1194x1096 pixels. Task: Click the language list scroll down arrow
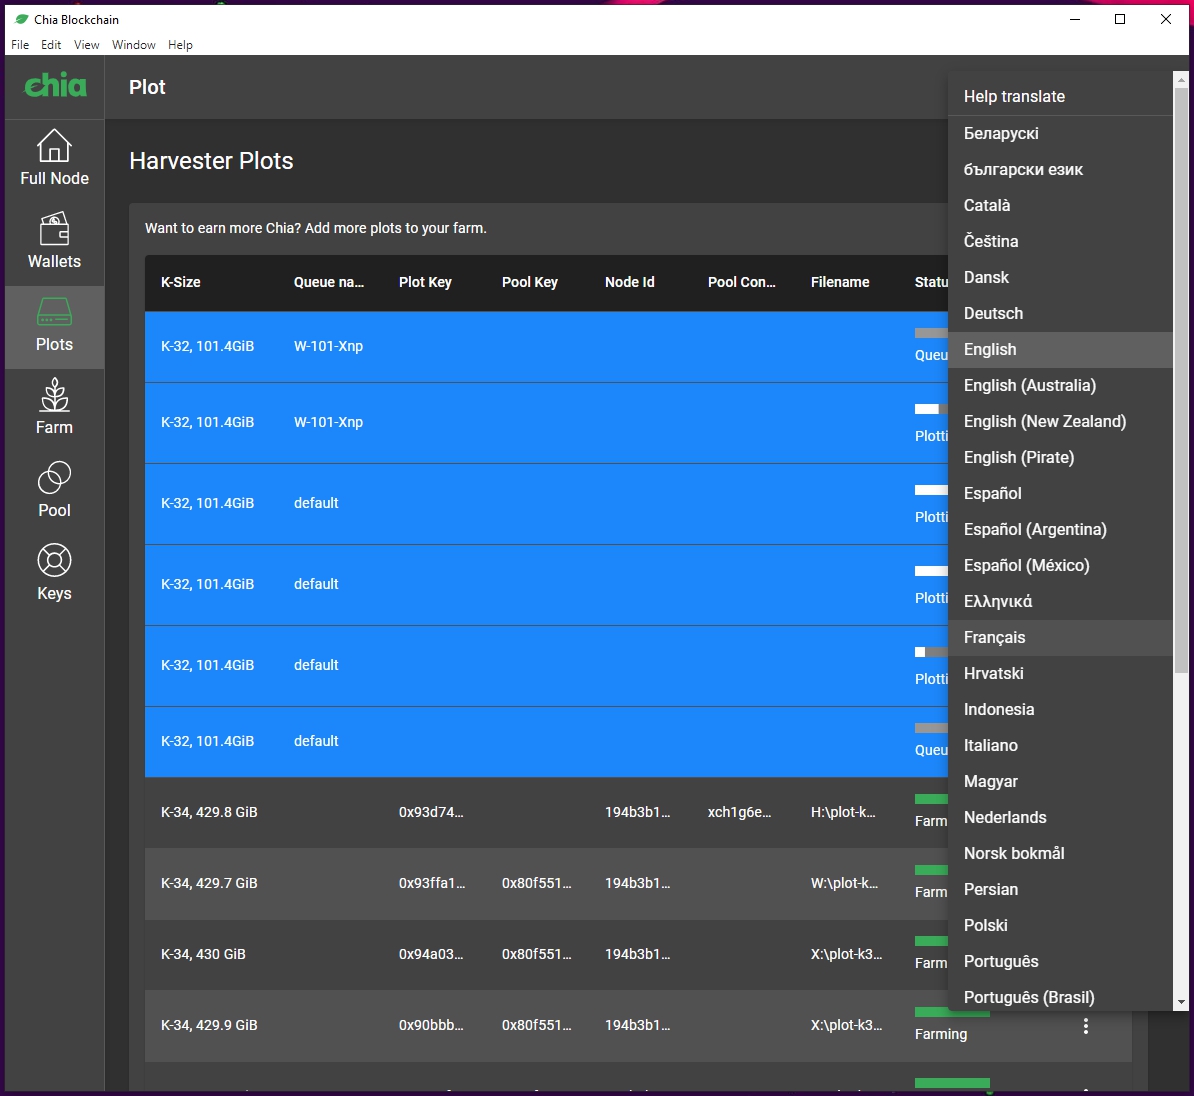pyautogui.click(x=1180, y=1003)
